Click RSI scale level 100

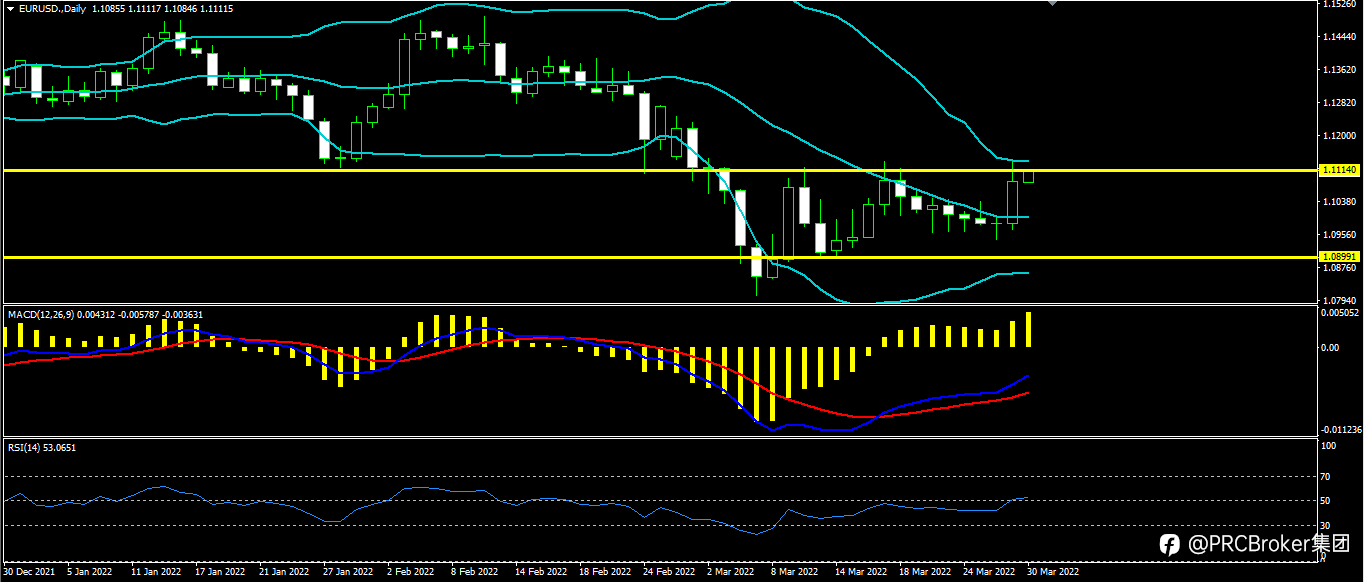click(1329, 447)
